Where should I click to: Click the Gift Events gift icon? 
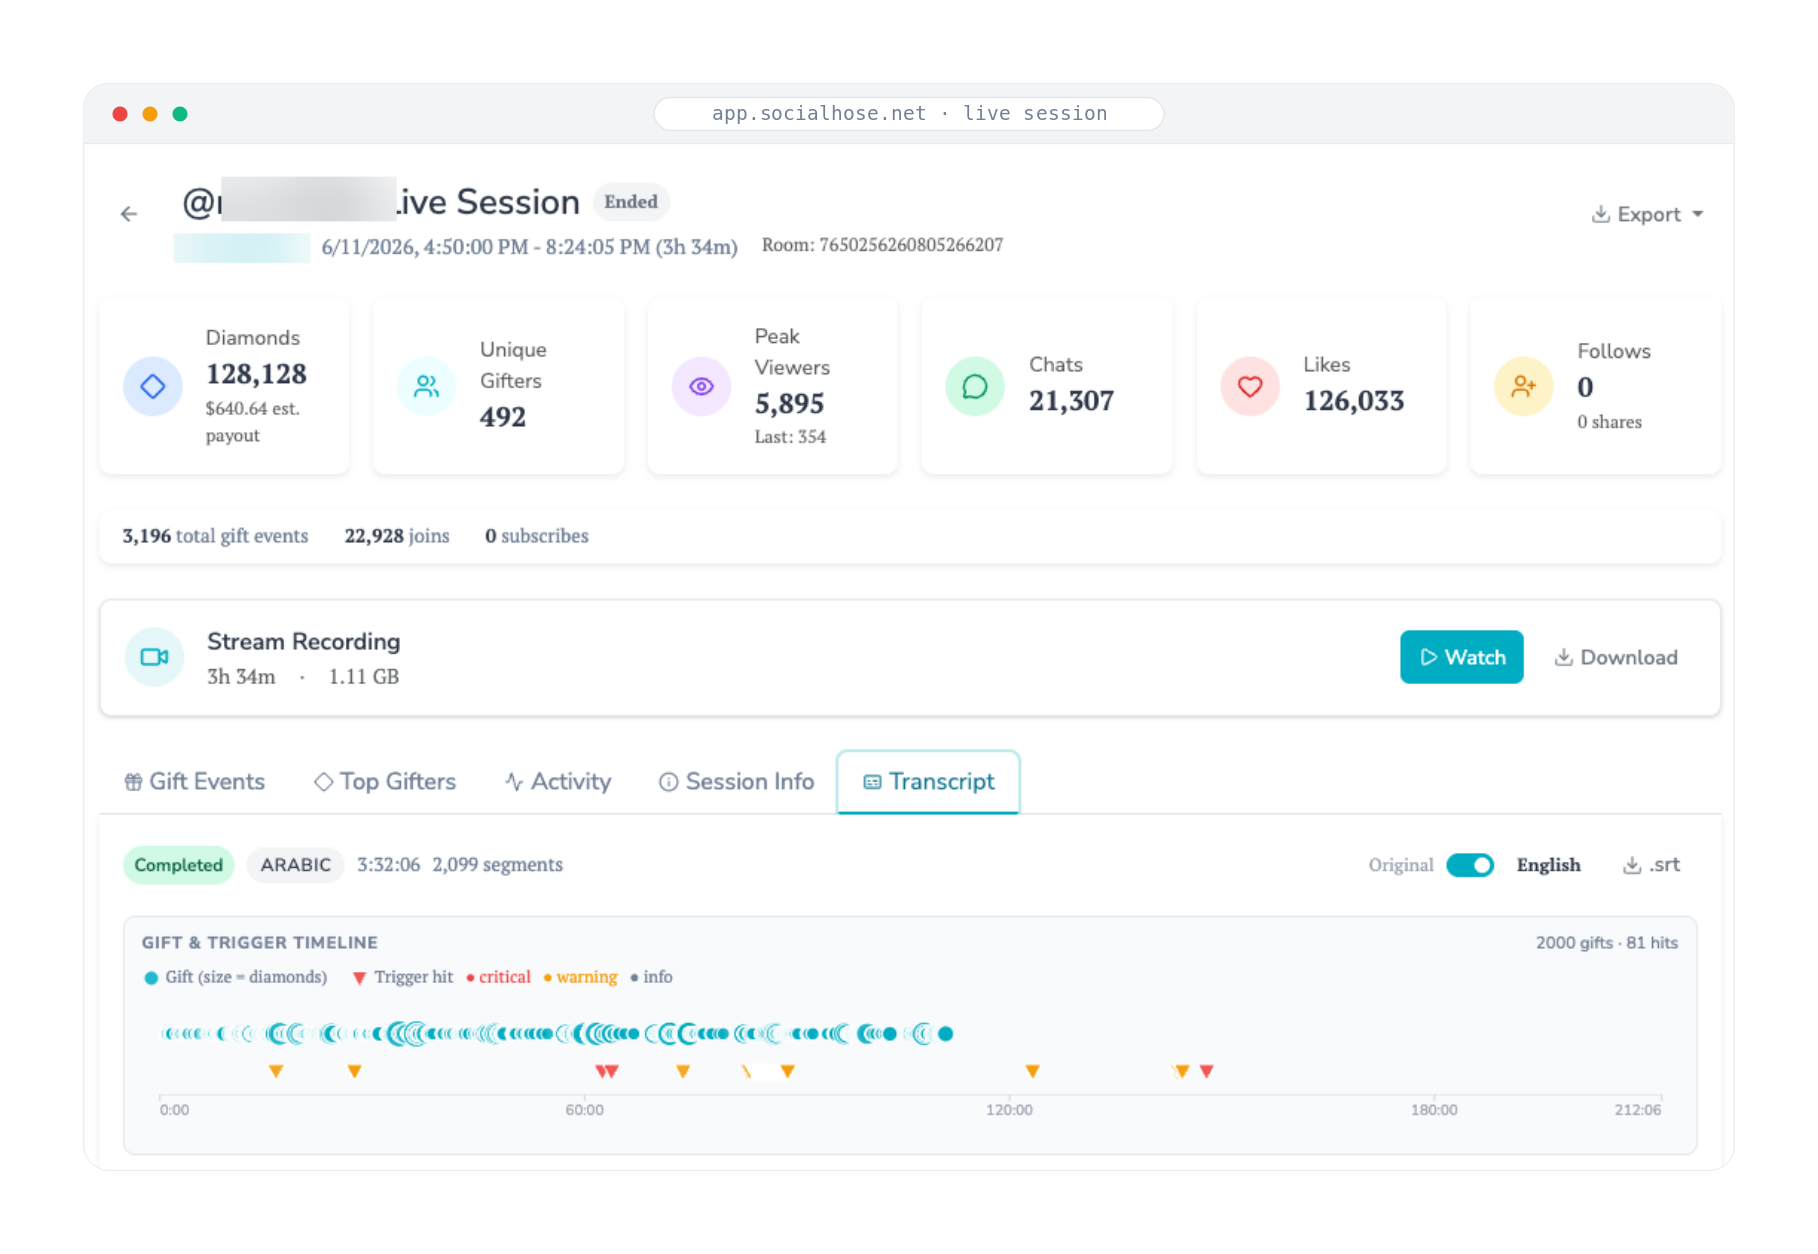tap(133, 782)
